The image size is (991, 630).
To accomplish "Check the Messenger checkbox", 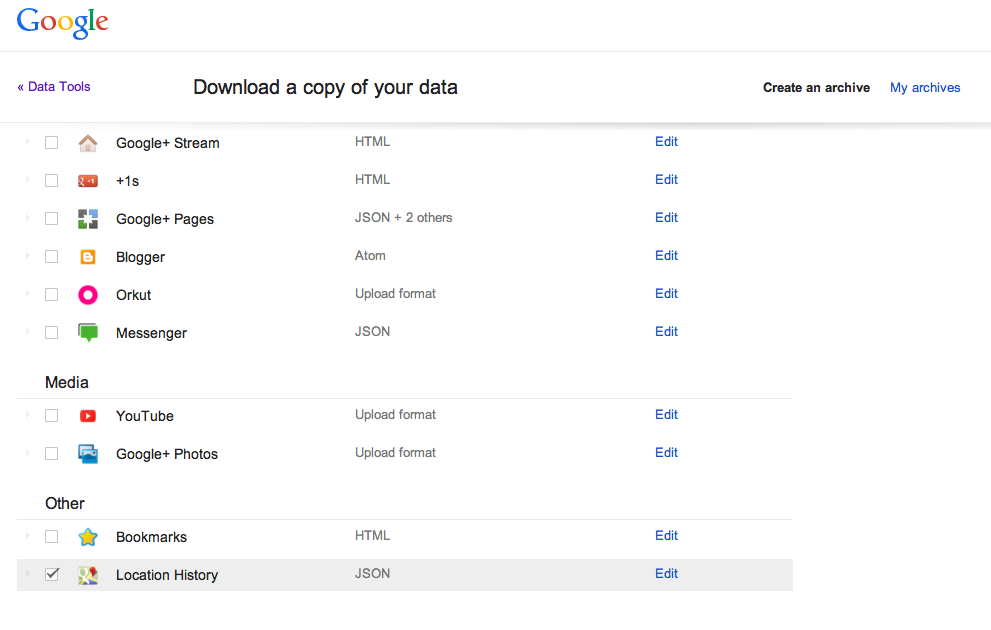I will pyautogui.click(x=52, y=332).
